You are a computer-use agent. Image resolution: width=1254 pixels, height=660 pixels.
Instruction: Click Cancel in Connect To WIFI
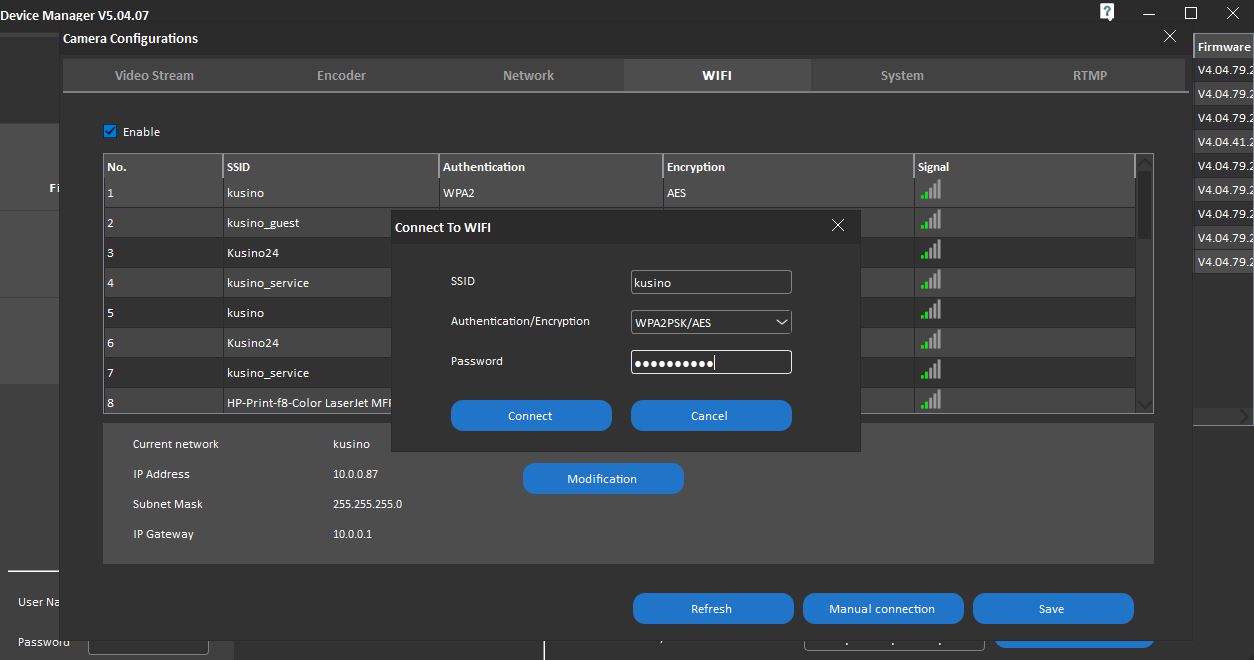711,416
